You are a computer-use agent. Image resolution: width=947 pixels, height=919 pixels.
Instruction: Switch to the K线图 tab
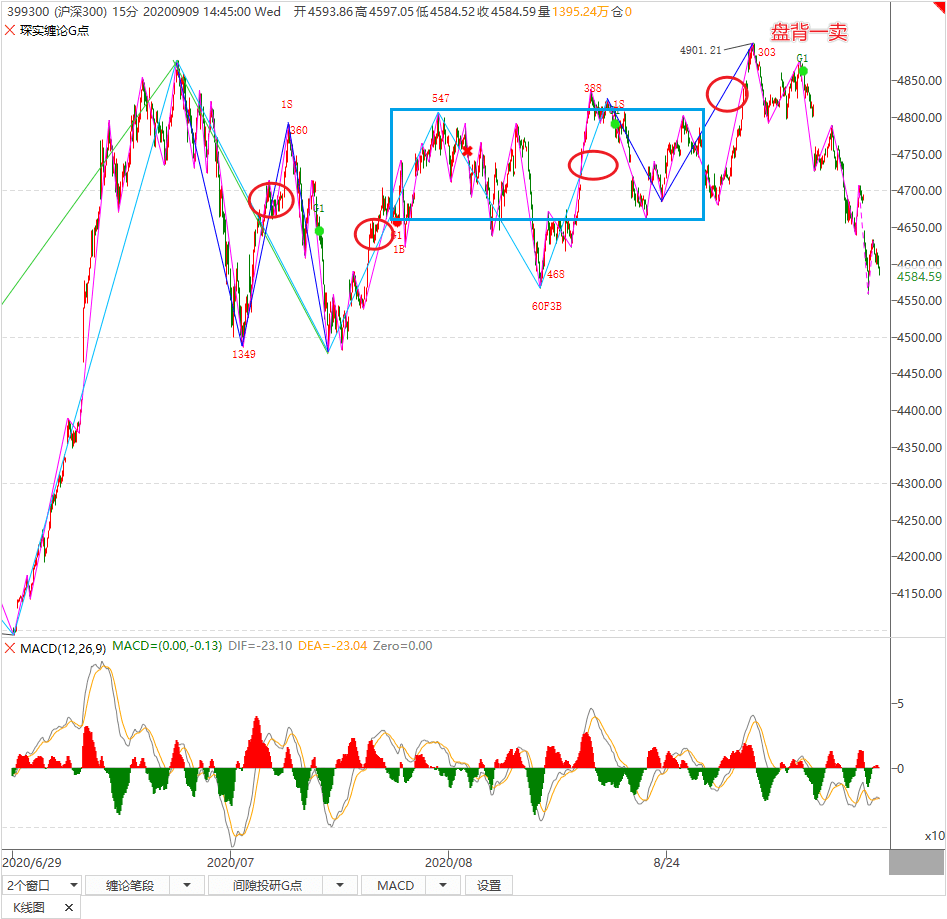click(x=28, y=908)
